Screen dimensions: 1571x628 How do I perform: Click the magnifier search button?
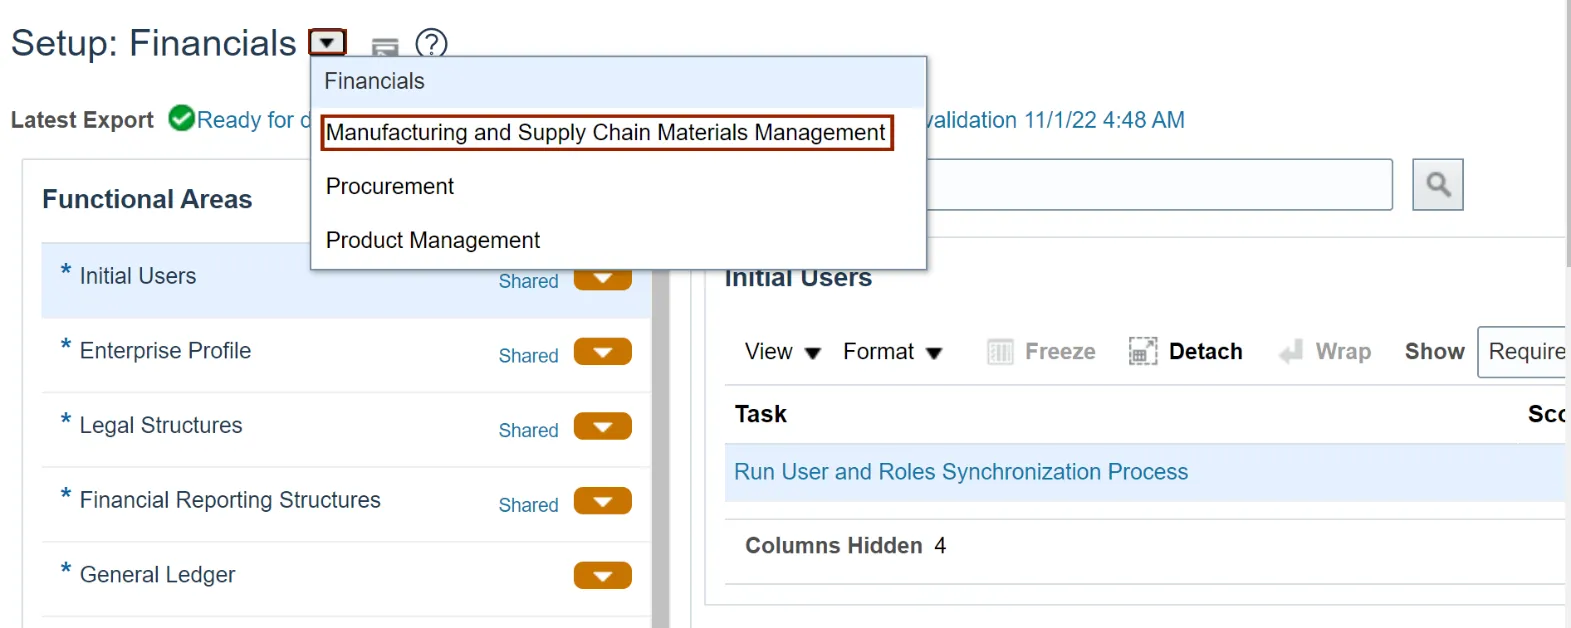[1438, 184]
